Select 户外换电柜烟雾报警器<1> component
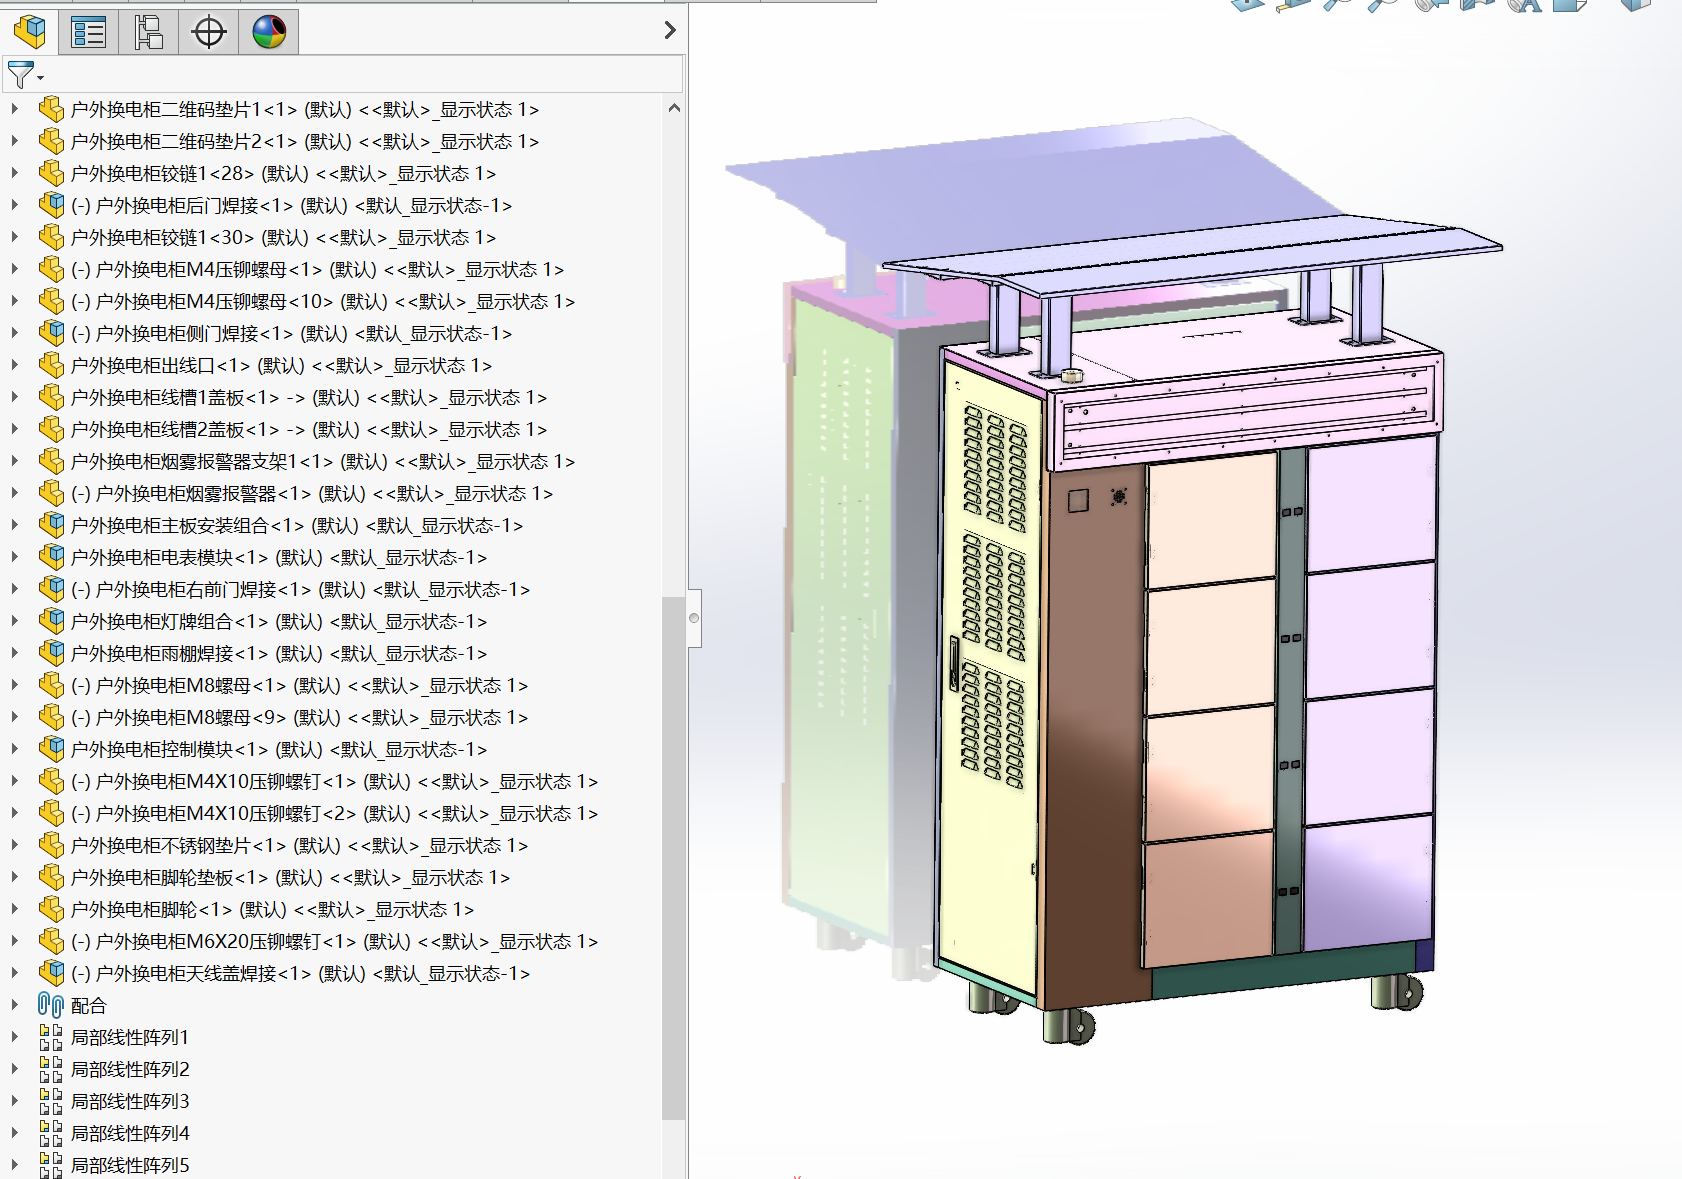 click(x=311, y=493)
